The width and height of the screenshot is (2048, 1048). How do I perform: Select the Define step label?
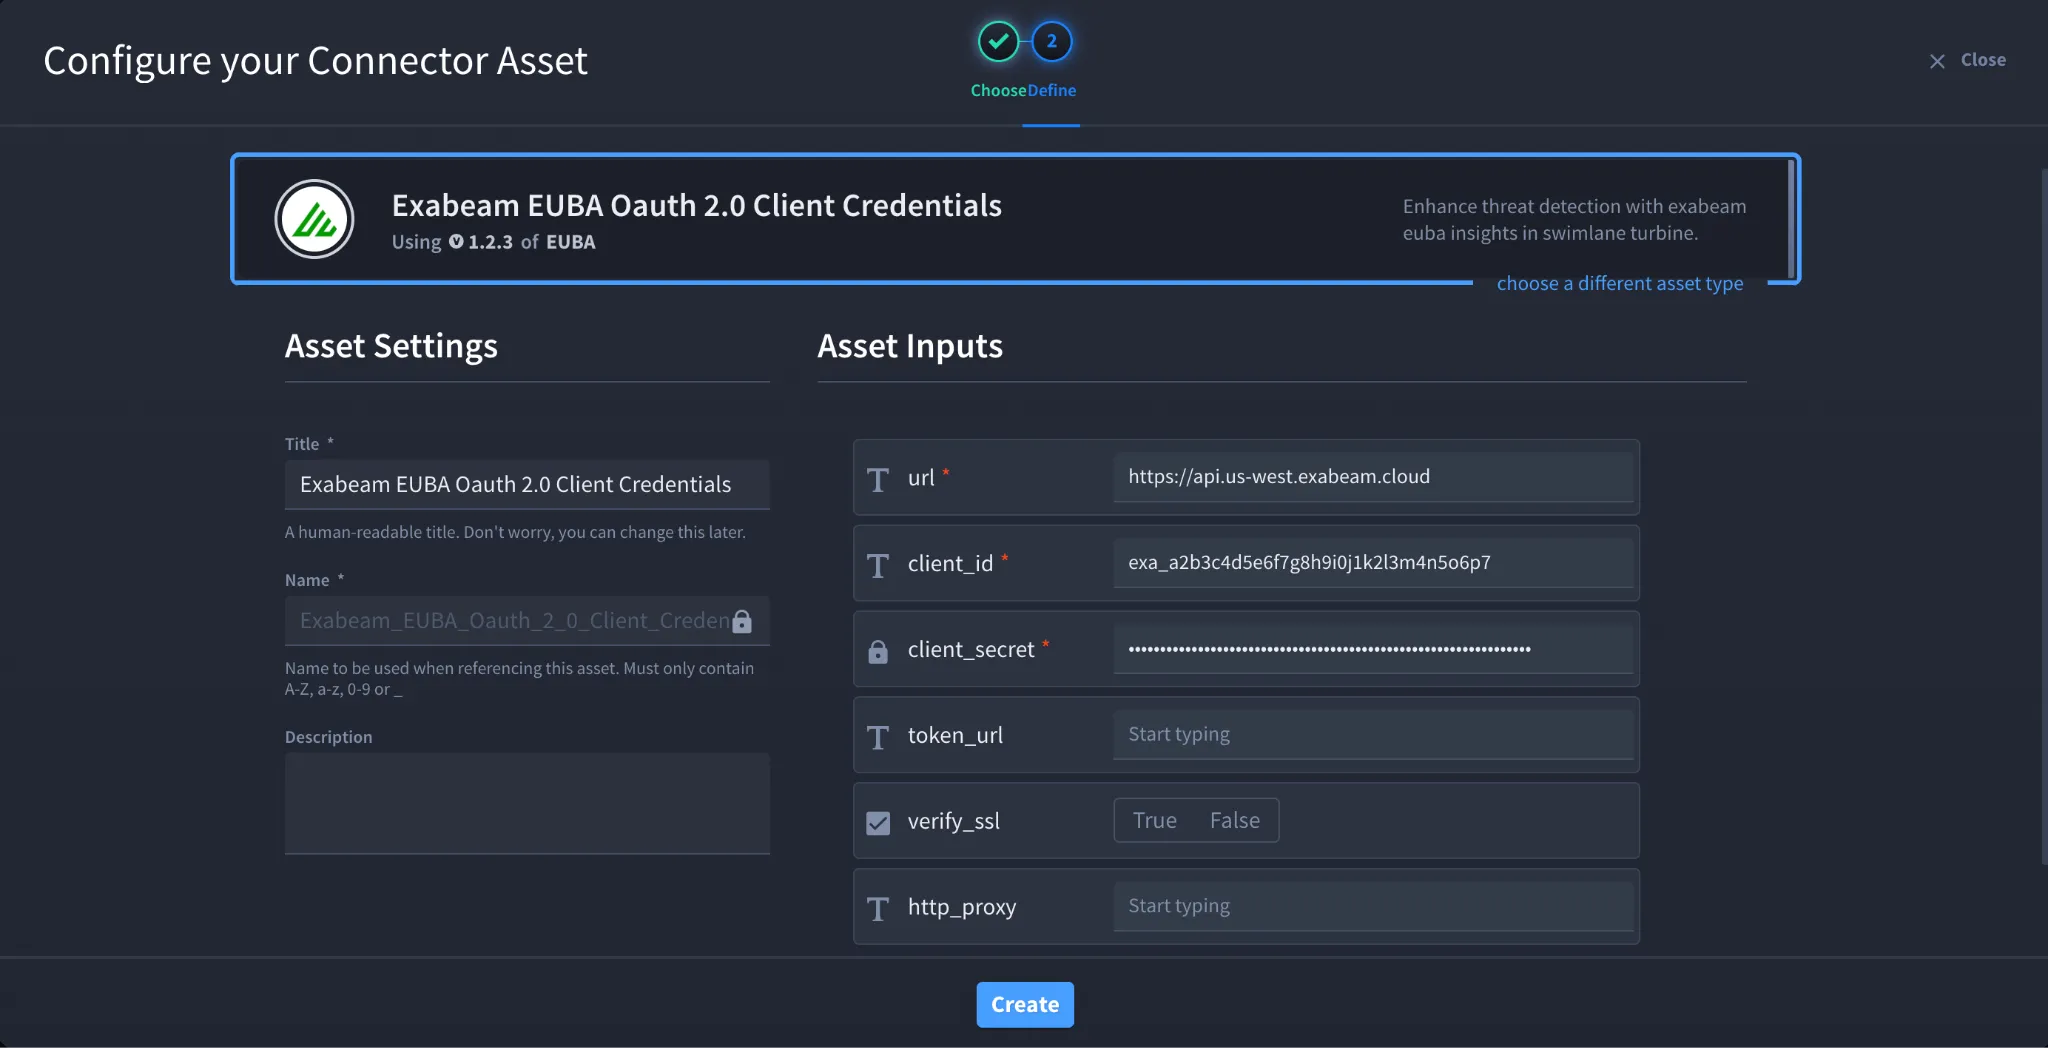1052,90
